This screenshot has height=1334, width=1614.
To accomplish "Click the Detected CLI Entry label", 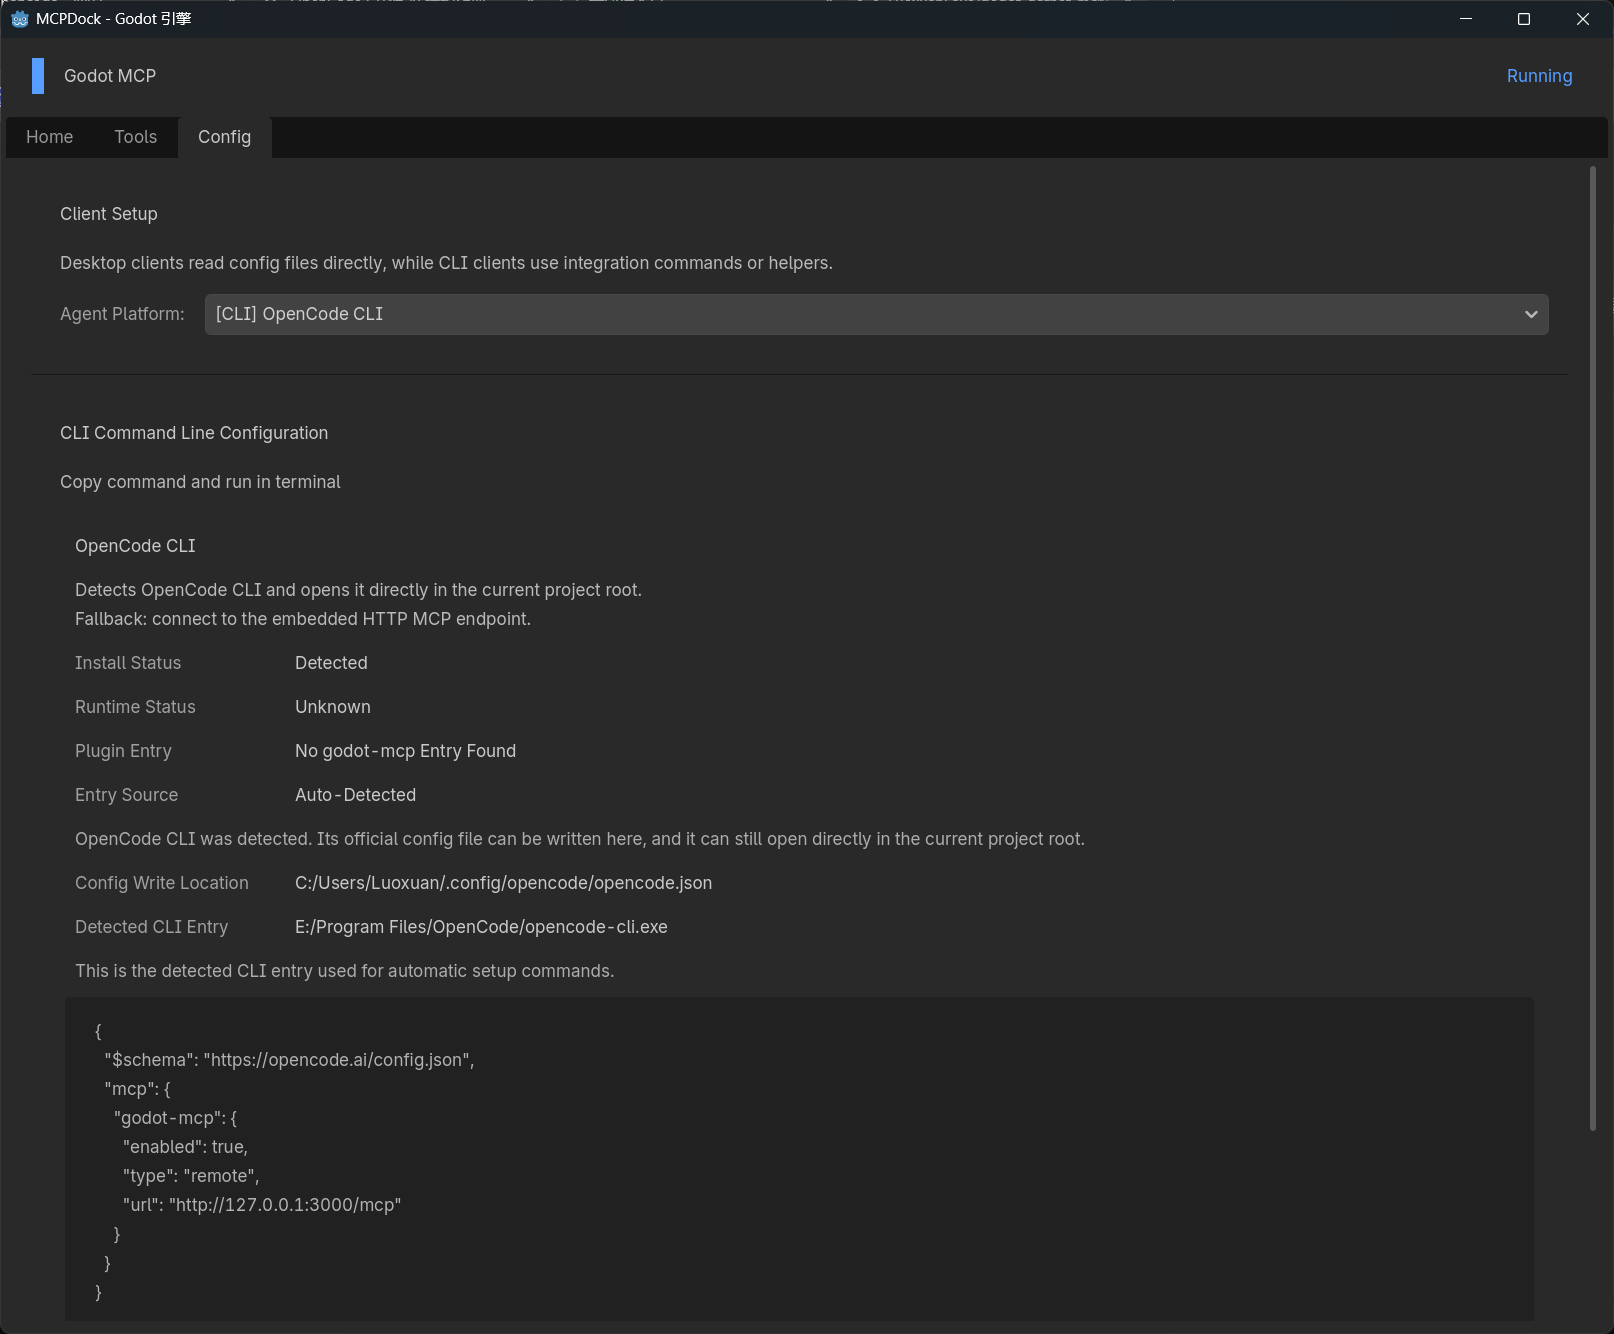I will pyautogui.click(x=151, y=927).
